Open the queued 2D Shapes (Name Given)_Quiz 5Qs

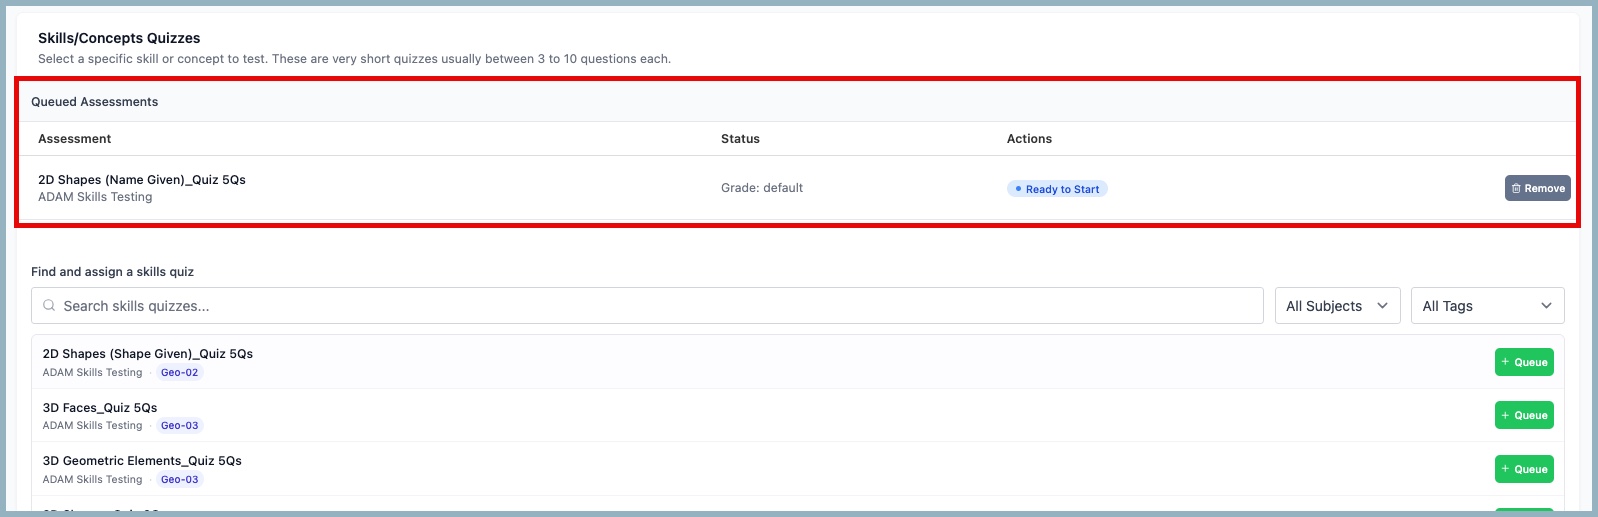(142, 180)
